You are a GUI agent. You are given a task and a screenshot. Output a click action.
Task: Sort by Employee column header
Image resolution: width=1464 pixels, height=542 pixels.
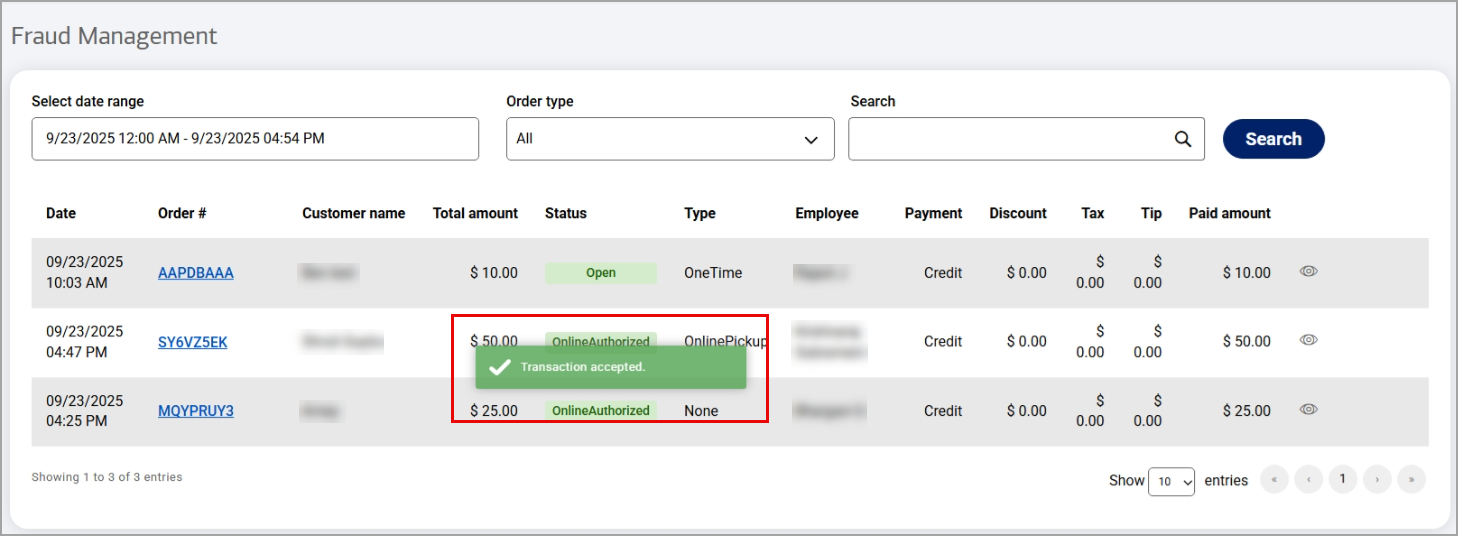pos(827,213)
